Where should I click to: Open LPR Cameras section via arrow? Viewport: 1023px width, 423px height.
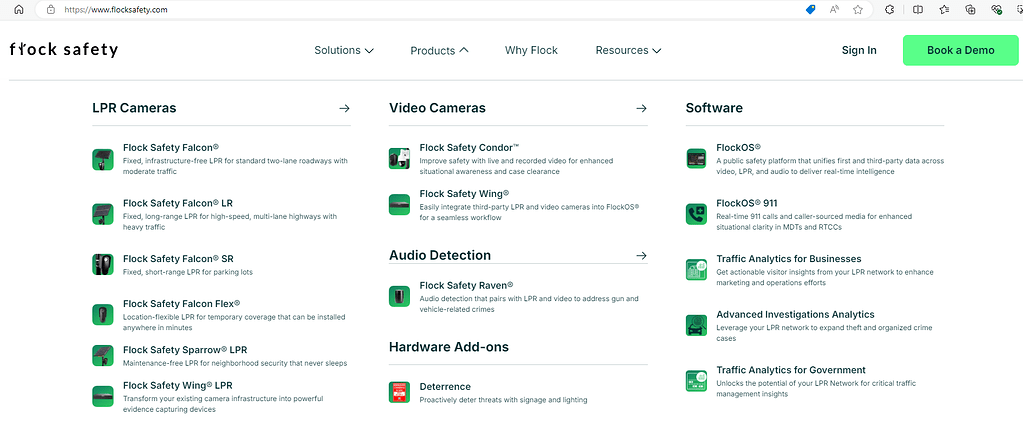(344, 108)
